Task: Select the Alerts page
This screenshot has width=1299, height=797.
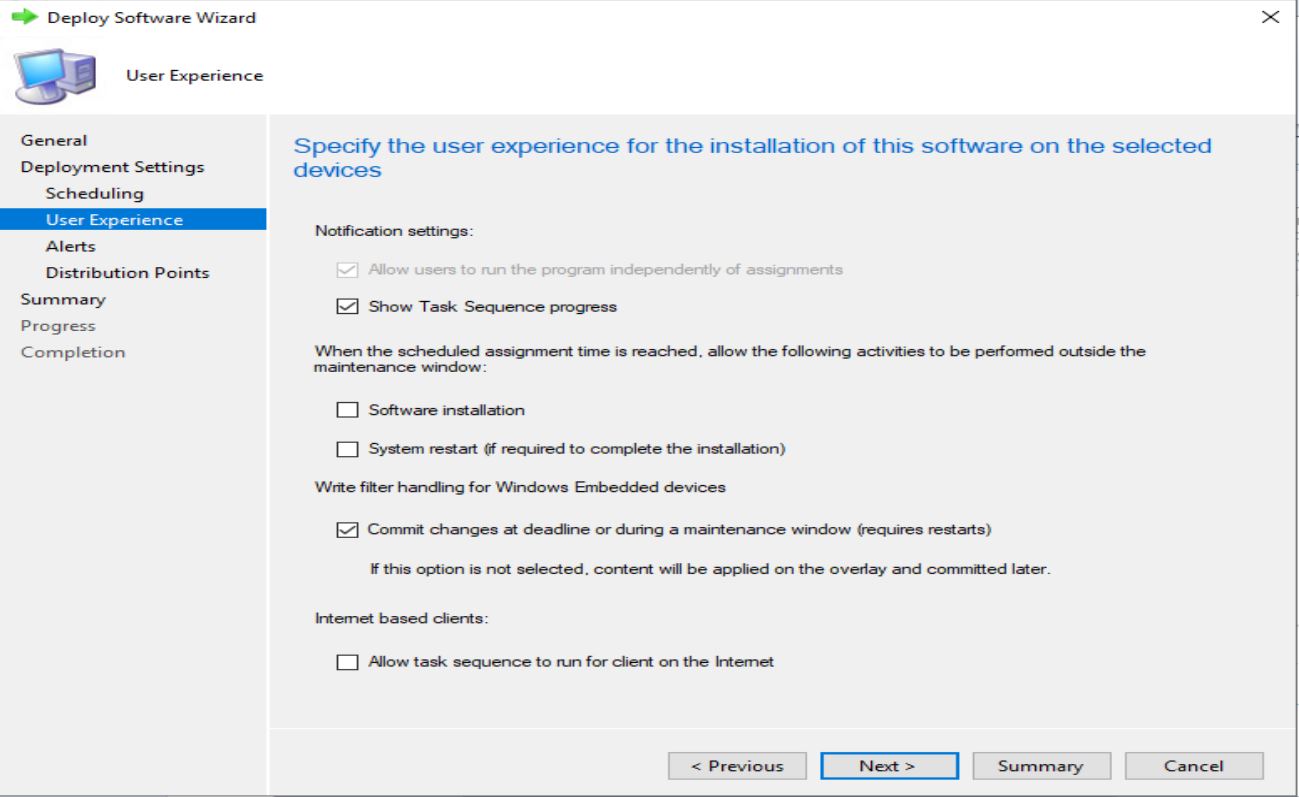Action: (68, 246)
